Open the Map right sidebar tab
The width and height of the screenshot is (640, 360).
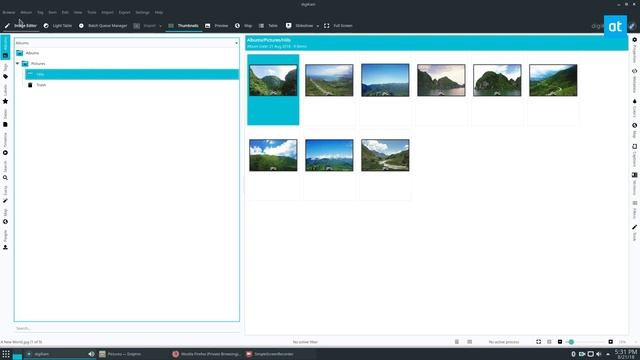[634, 131]
